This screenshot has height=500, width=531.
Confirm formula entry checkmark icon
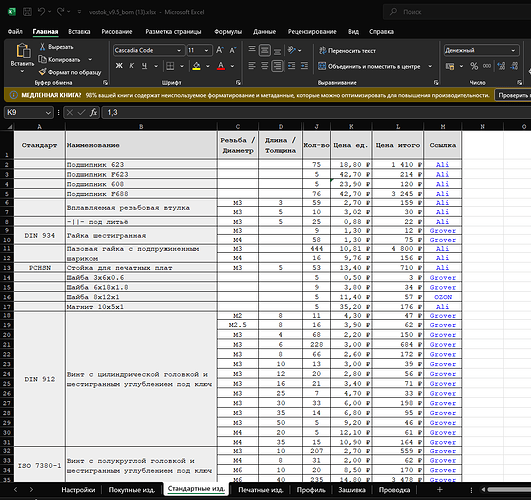click(81, 112)
